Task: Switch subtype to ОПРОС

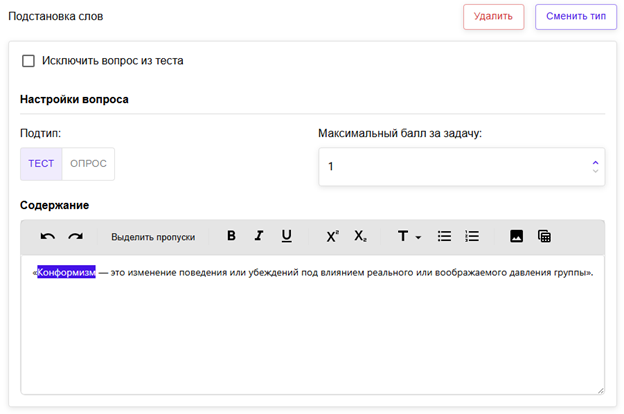Action: [88, 164]
